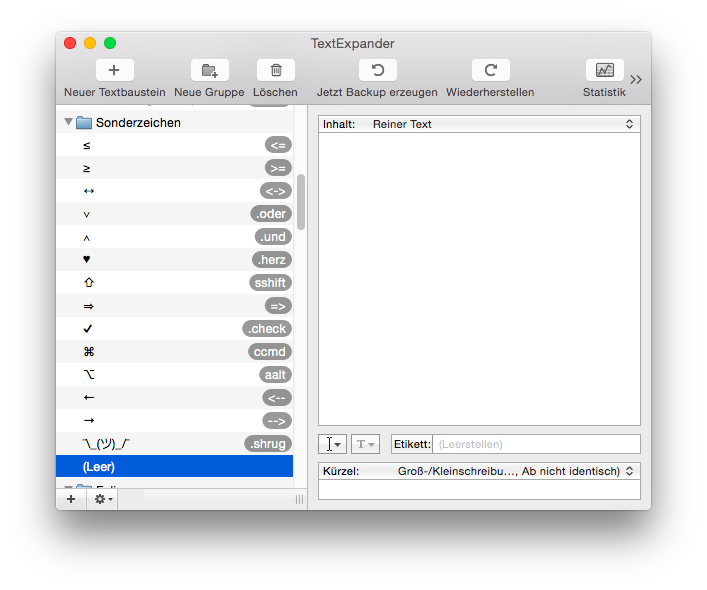Click the Etikett label input field
Image resolution: width=707 pixels, height=590 pixels.
[536, 444]
